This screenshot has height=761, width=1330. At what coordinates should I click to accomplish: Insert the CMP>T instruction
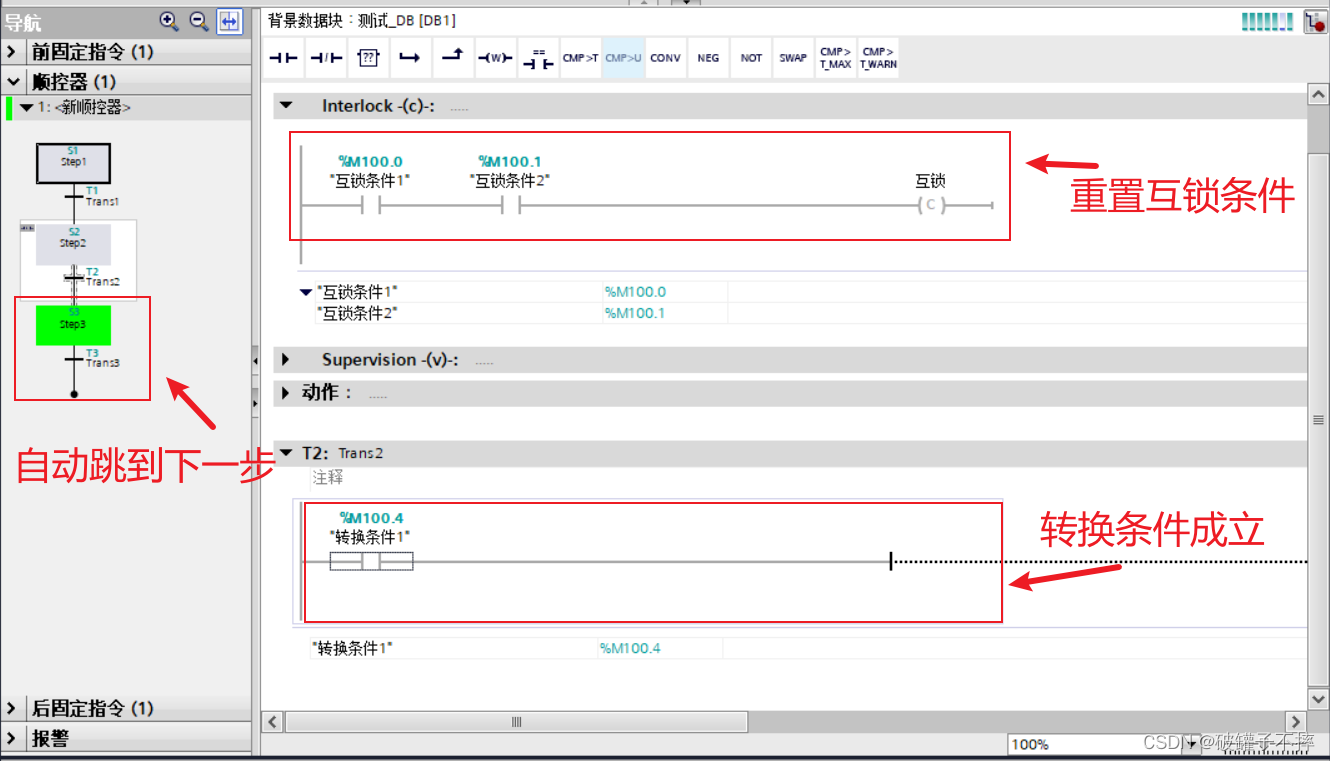(580, 58)
